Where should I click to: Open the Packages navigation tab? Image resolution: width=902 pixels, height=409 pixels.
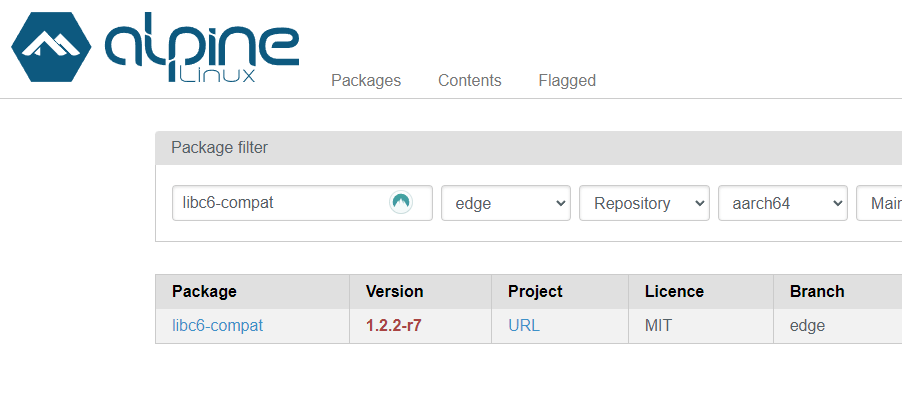coord(366,81)
